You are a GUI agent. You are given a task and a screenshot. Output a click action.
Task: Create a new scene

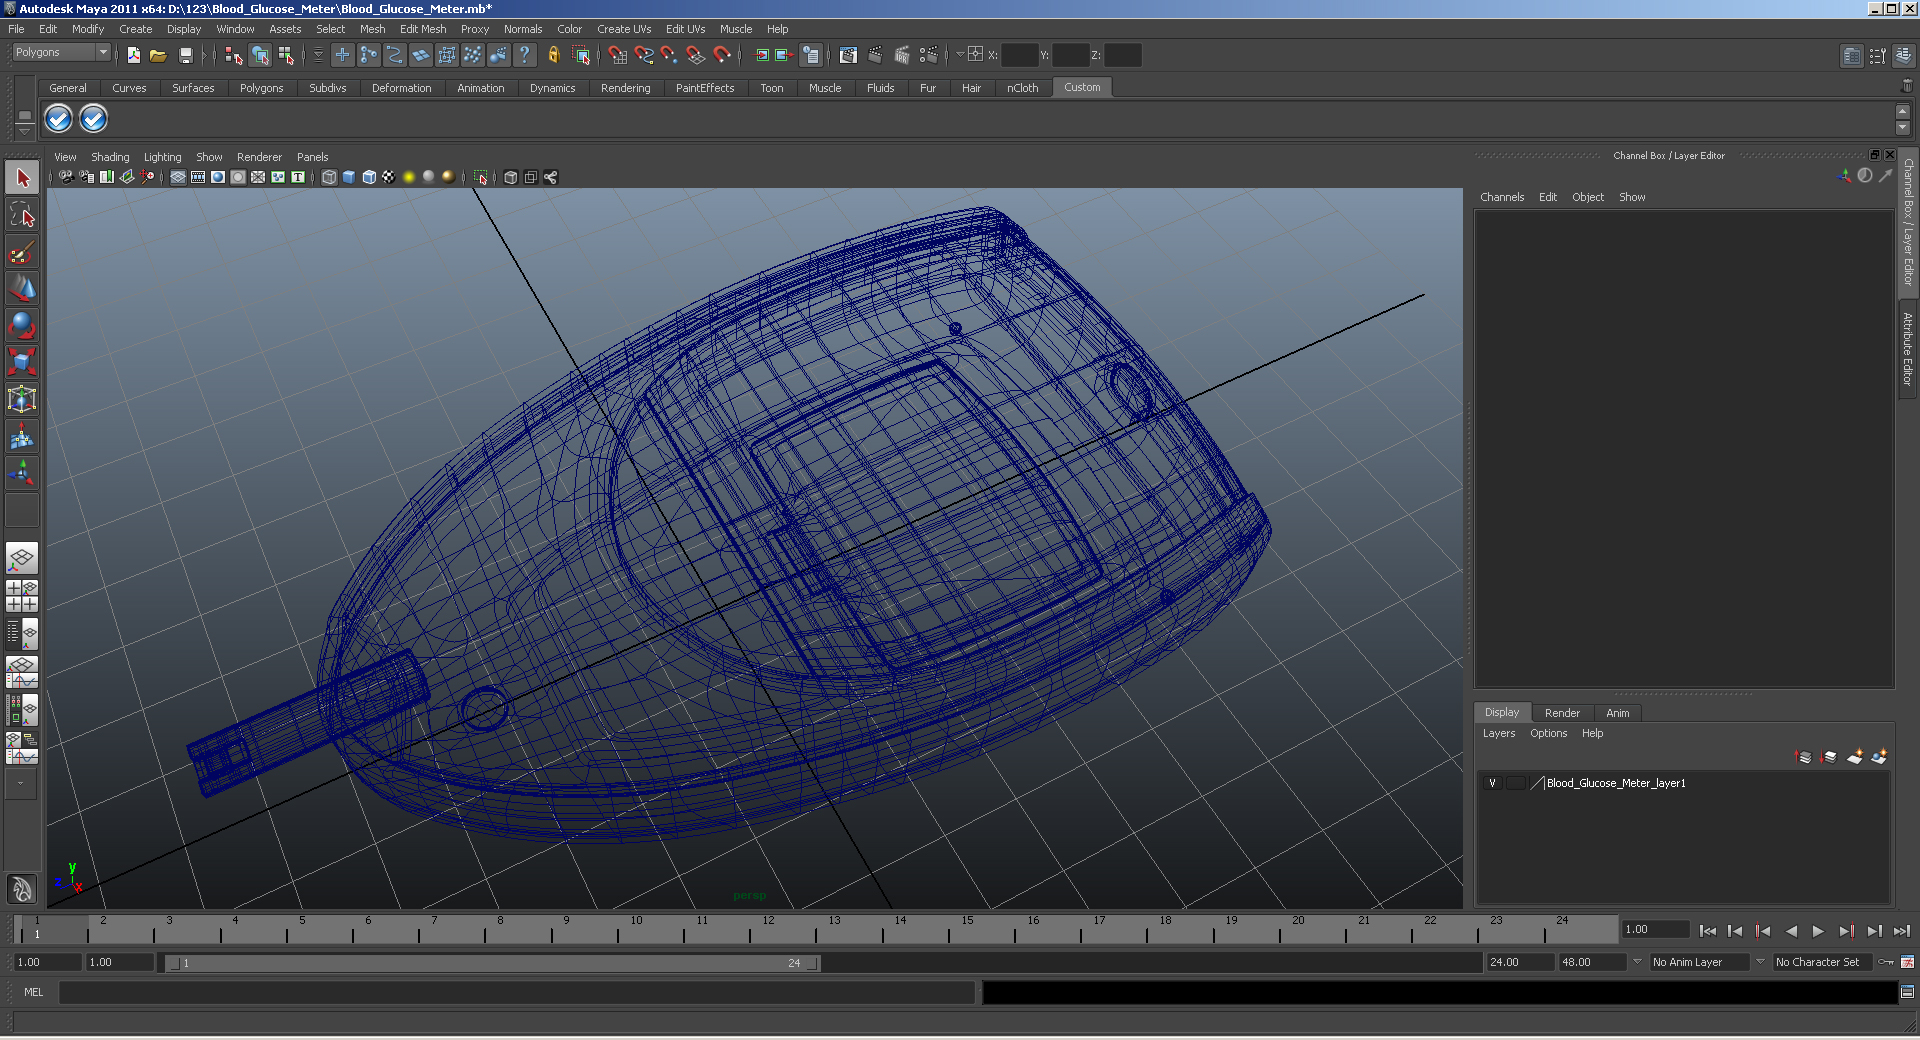pos(133,55)
